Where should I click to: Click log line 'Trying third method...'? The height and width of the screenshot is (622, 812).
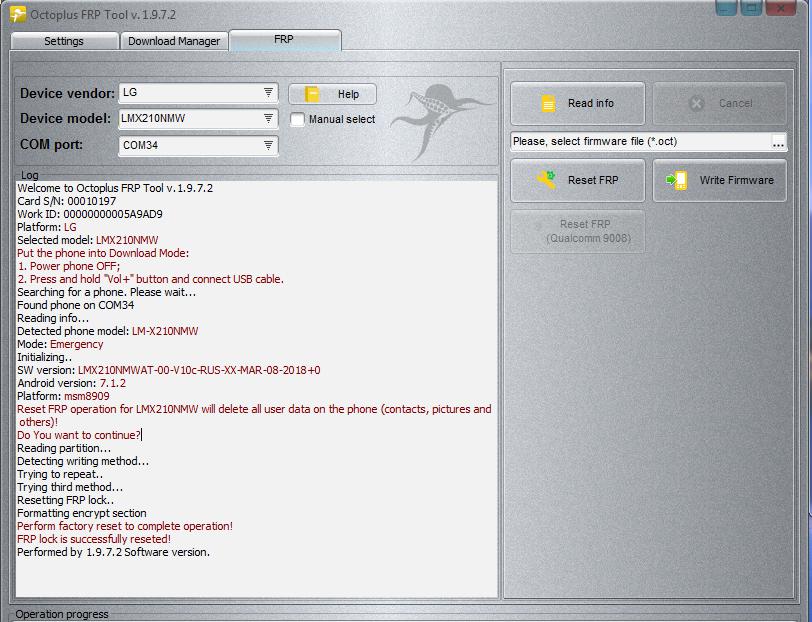coord(70,487)
